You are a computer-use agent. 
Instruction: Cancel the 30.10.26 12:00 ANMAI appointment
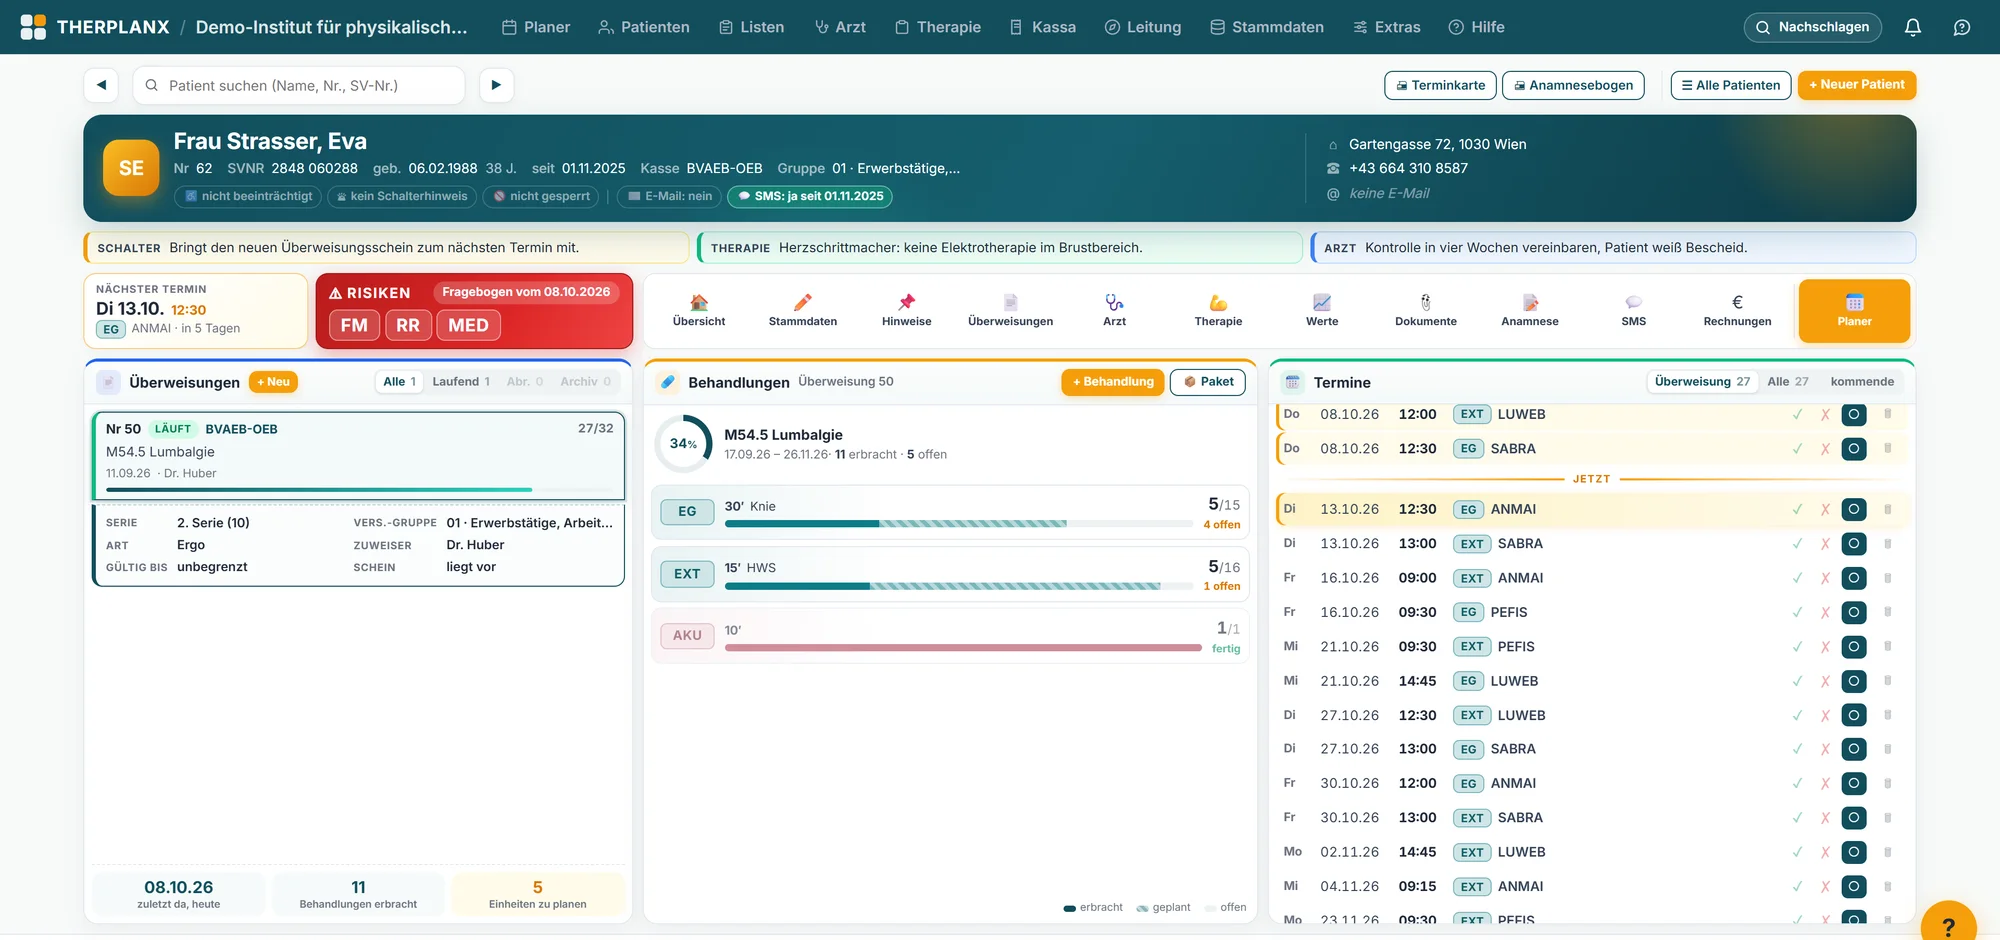click(x=1825, y=783)
